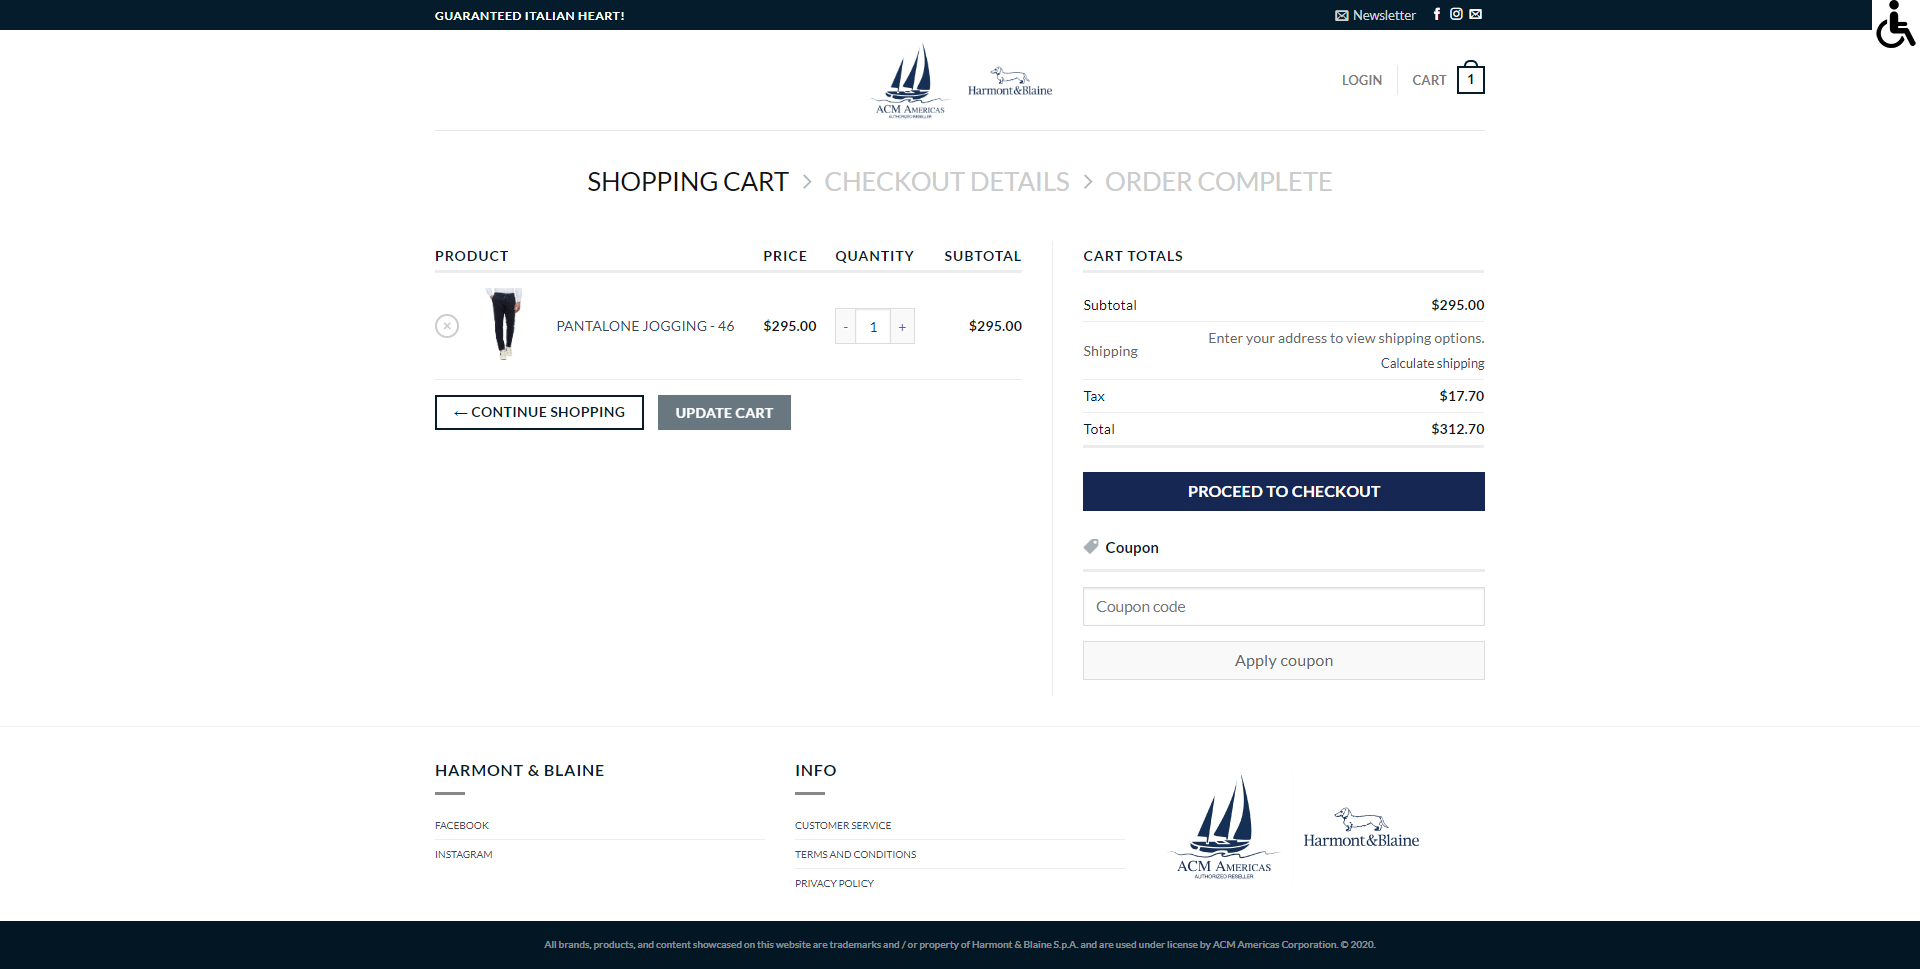
Task: Click the Harmont & Blaine header logo
Action: point(1010,82)
